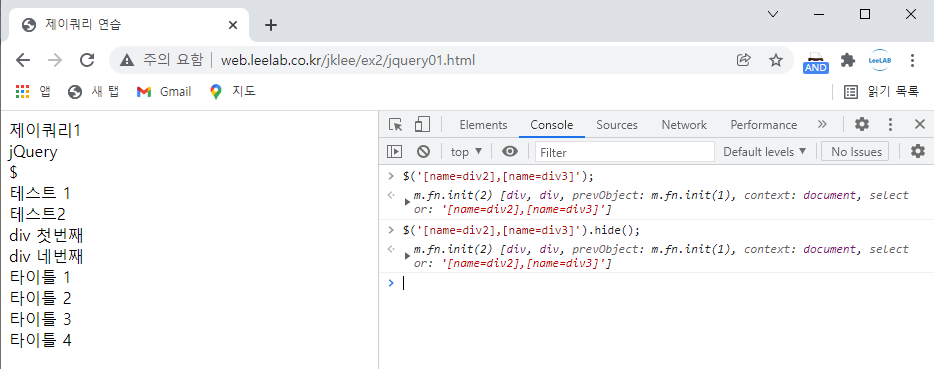Click the No Issues button
This screenshot has width=934, height=369.
point(855,151)
